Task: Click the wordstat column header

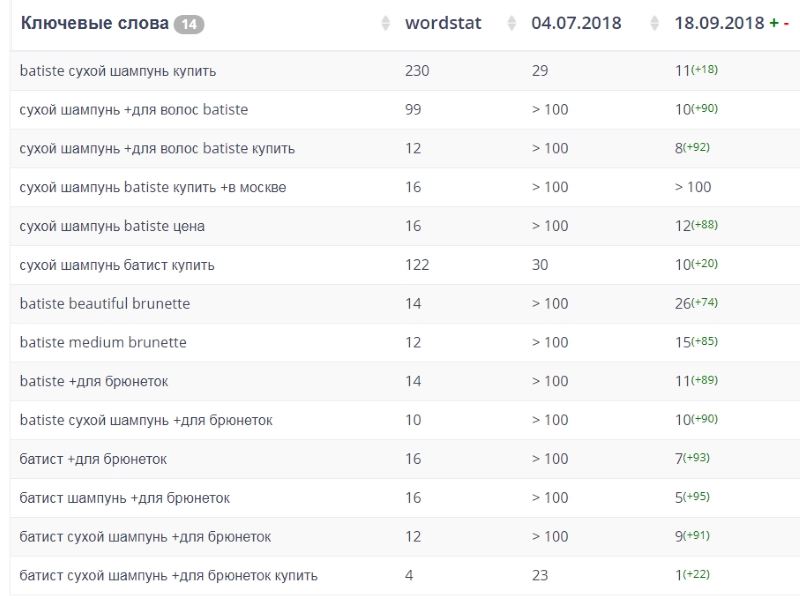Action: (x=443, y=23)
